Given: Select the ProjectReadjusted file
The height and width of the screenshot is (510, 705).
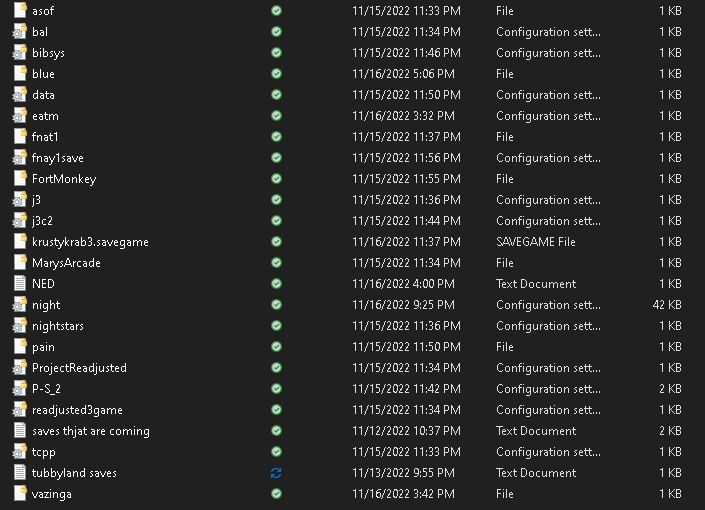Looking at the screenshot, I should click(x=79, y=367).
